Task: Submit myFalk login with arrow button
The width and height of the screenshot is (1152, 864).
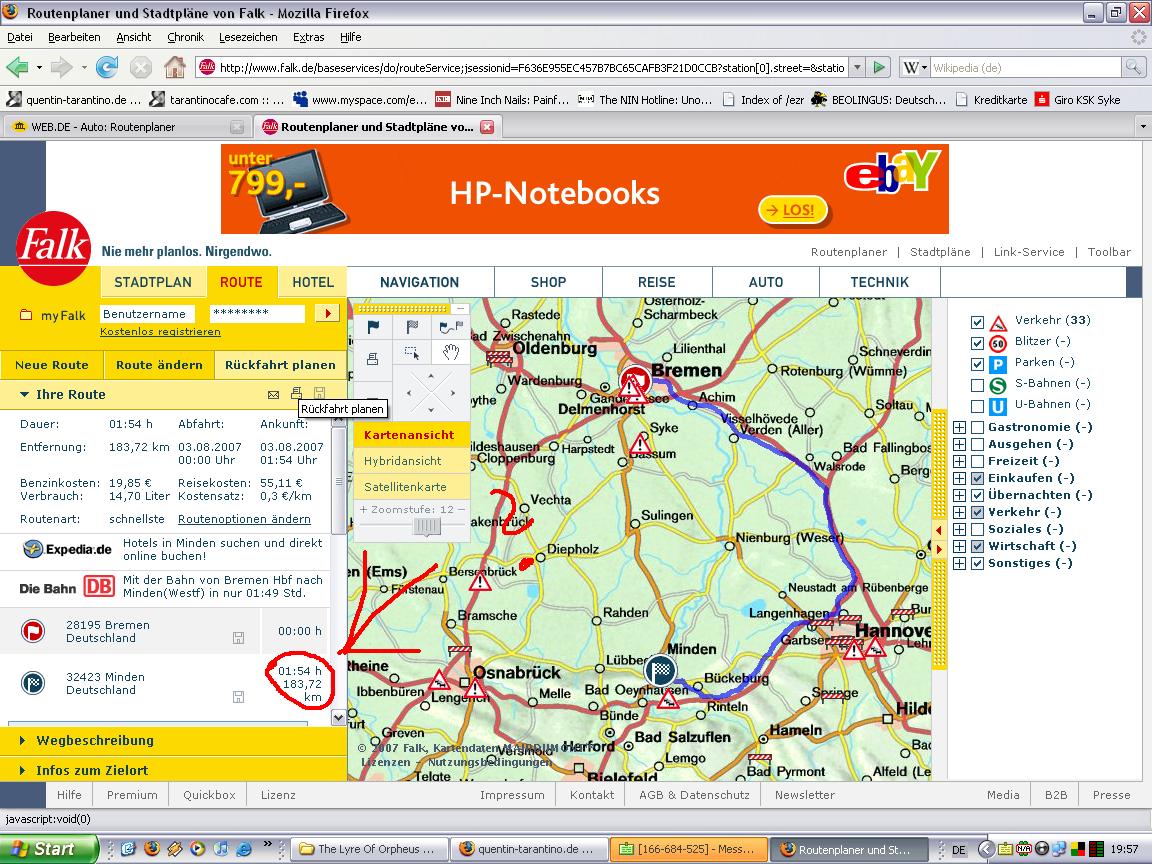Action: pos(327,314)
